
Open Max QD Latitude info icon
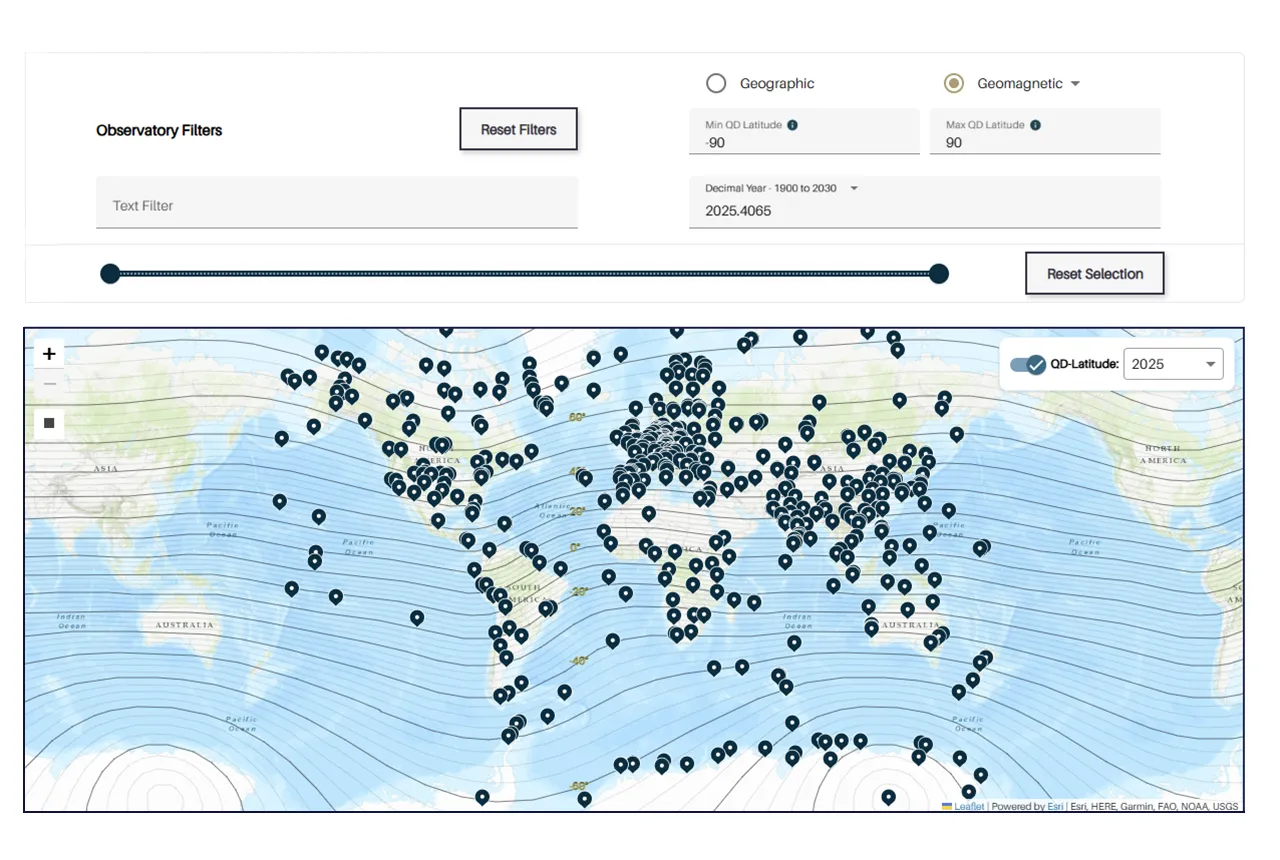pos(1035,125)
